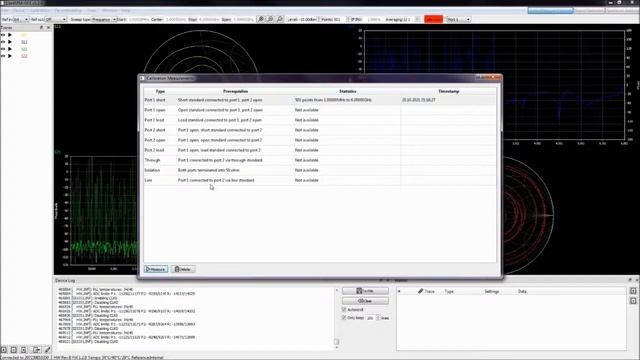The image size is (640, 360).
Task: Select the S12 trace name
Action: click(x=24, y=42)
